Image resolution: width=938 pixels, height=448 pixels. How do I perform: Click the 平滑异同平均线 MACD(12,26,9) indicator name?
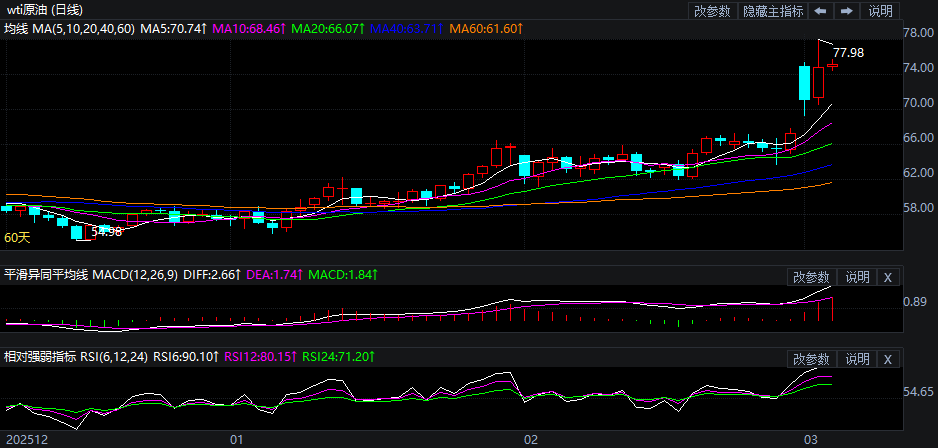(x=92, y=274)
